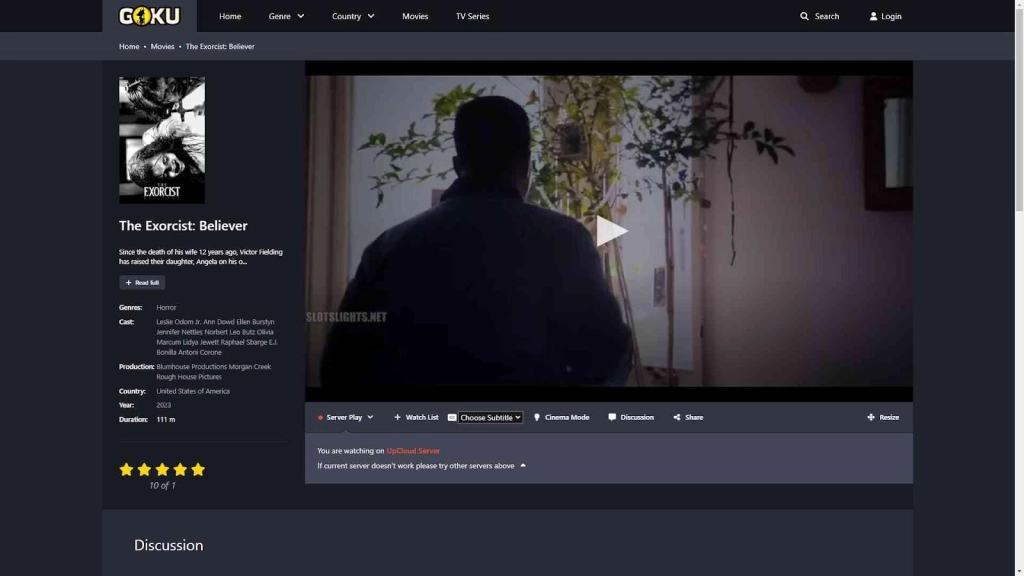
Task: Click the Login user icon
Action: tap(873, 16)
